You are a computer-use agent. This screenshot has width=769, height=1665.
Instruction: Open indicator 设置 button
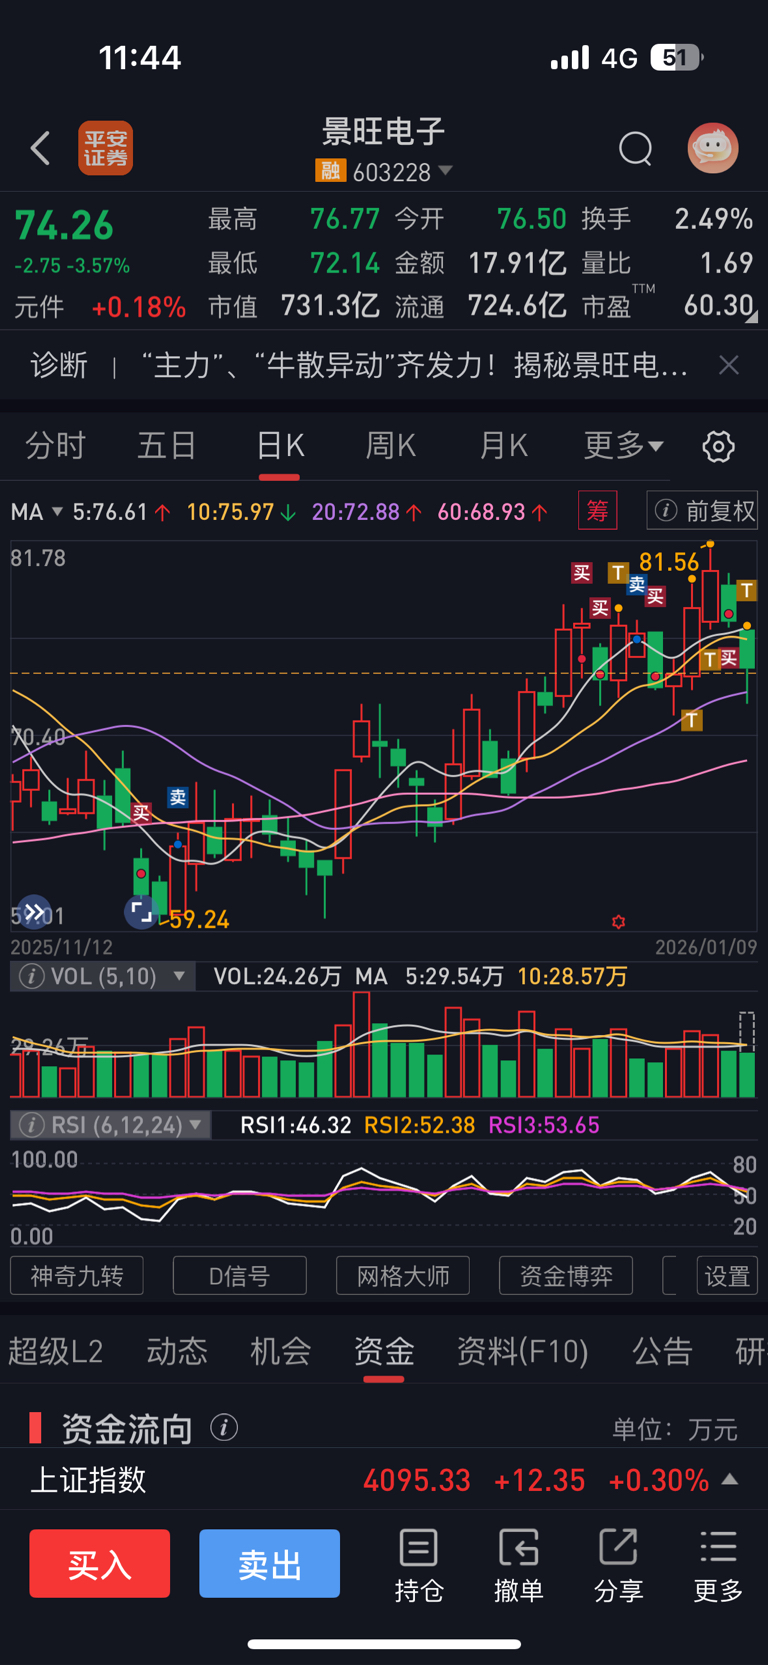point(727,1276)
